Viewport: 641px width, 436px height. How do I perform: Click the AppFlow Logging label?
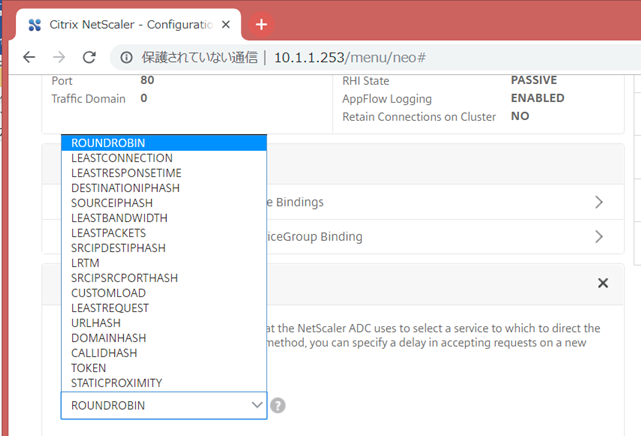click(387, 99)
